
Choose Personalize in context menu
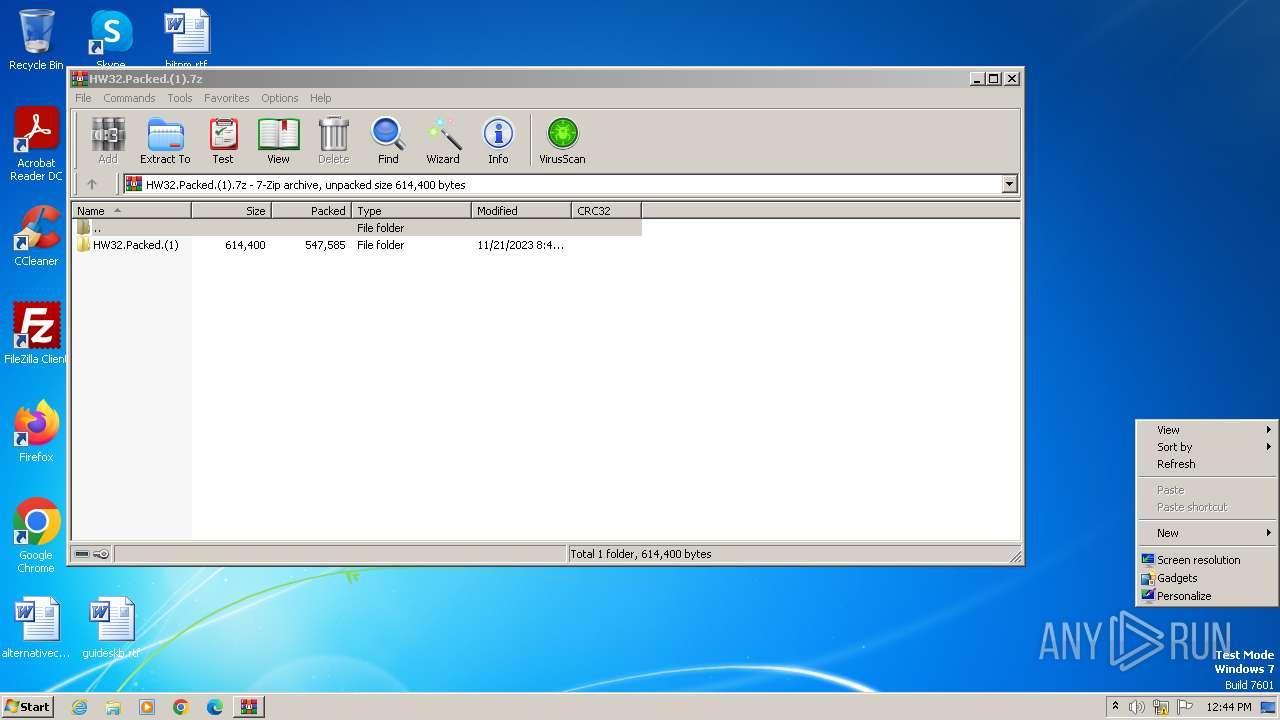pos(1207,596)
